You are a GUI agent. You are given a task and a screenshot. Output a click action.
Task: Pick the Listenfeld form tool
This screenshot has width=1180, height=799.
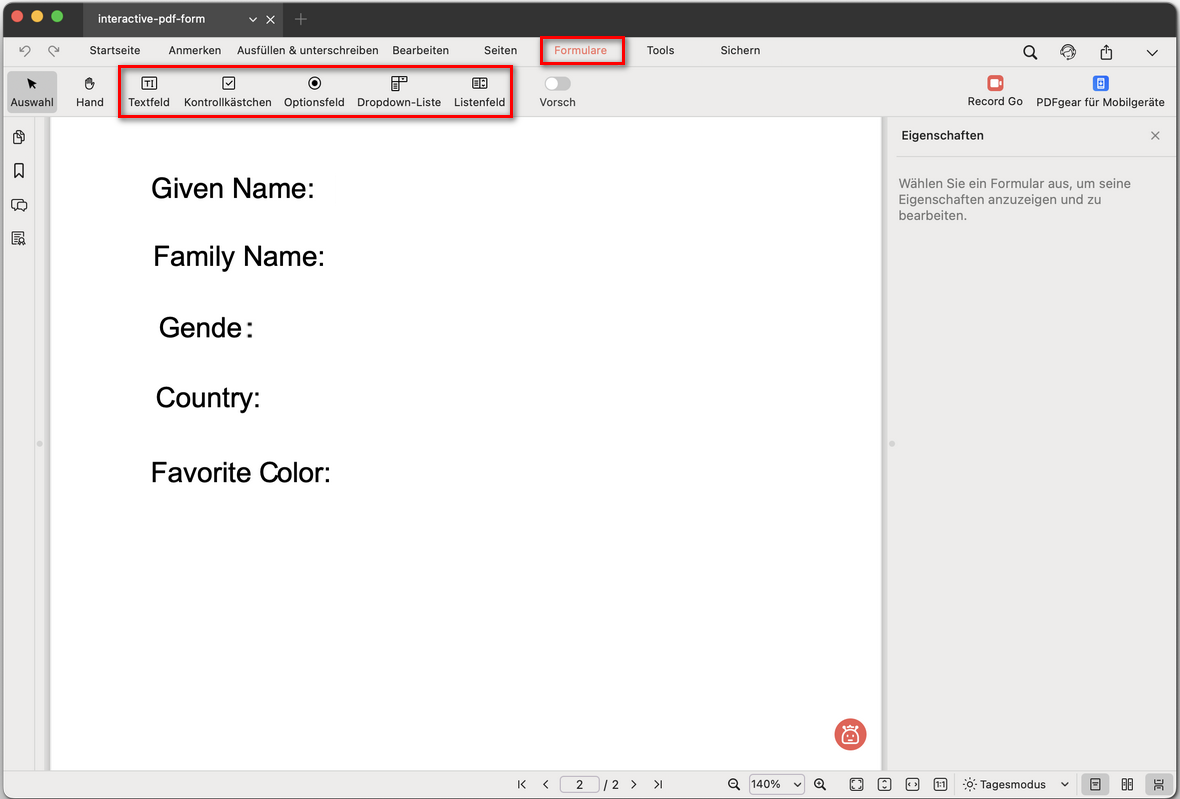pos(479,91)
